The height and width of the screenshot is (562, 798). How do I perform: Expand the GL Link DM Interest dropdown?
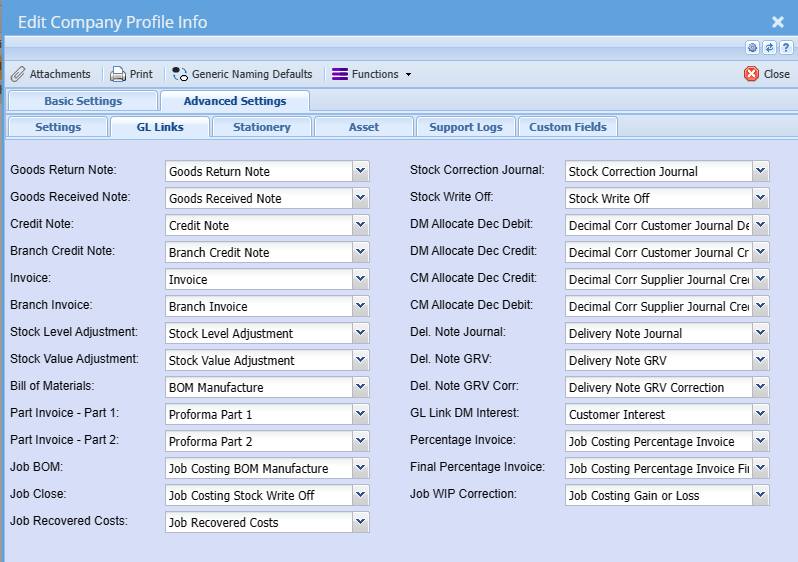pyautogui.click(x=761, y=414)
